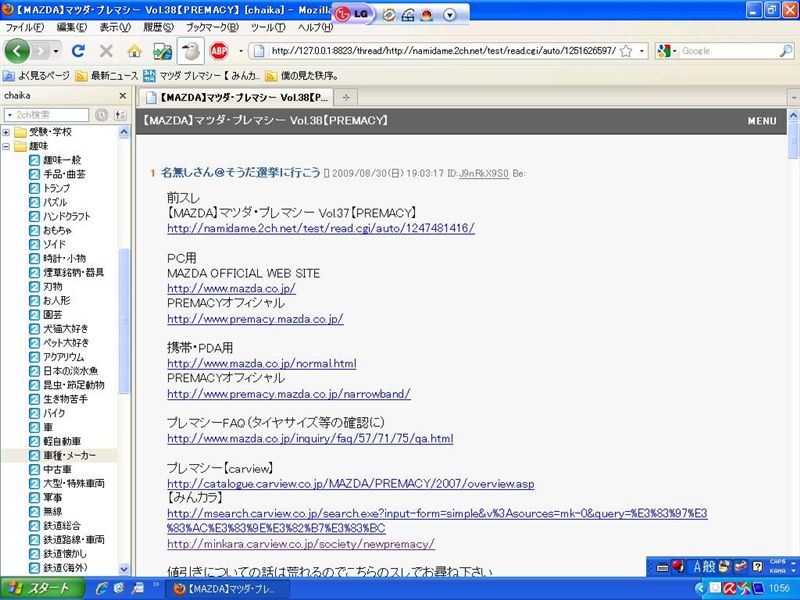Viewport: 800px width, 600px height.
Task: Click the gray Stop loading X icon
Action: [106, 51]
